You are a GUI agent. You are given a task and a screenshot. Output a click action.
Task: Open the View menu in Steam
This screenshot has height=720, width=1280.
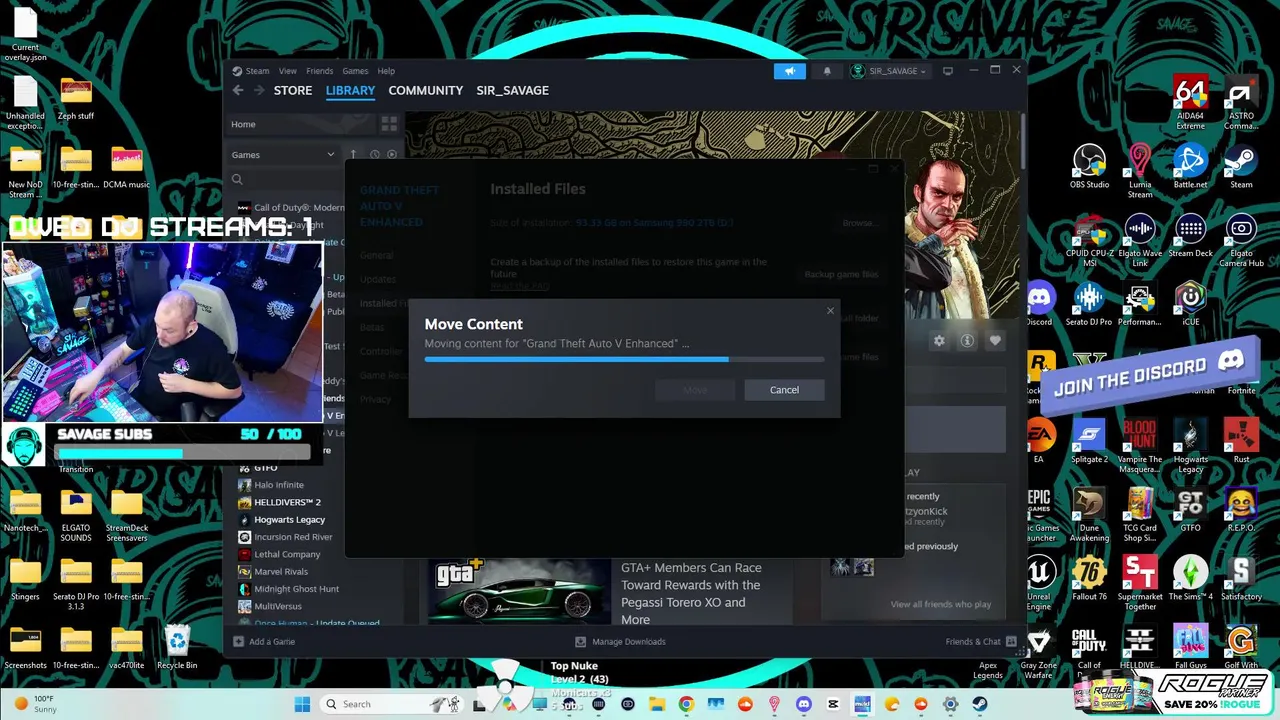[x=288, y=71]
